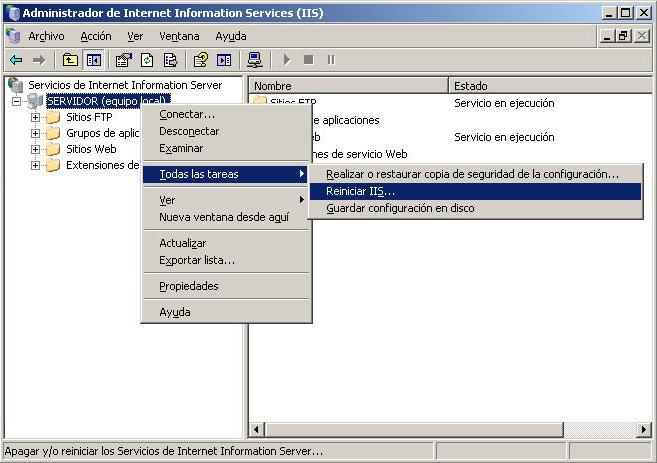Click the Export list toolbar icon
The width and height of the screenshot is (657, 463).
pos(168,60)
